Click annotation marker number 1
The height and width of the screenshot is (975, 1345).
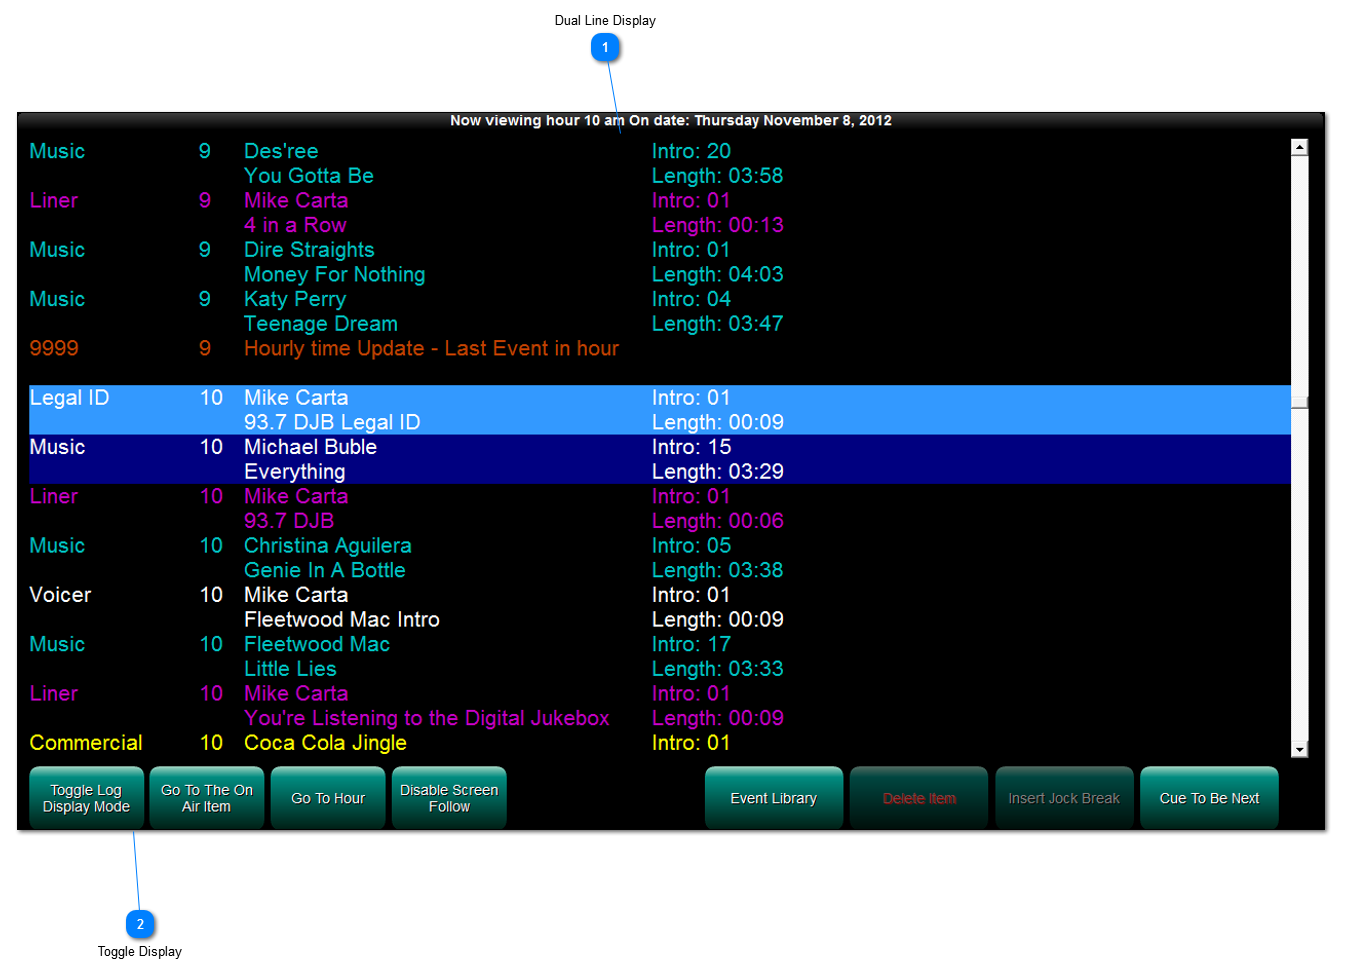(605, 47)
